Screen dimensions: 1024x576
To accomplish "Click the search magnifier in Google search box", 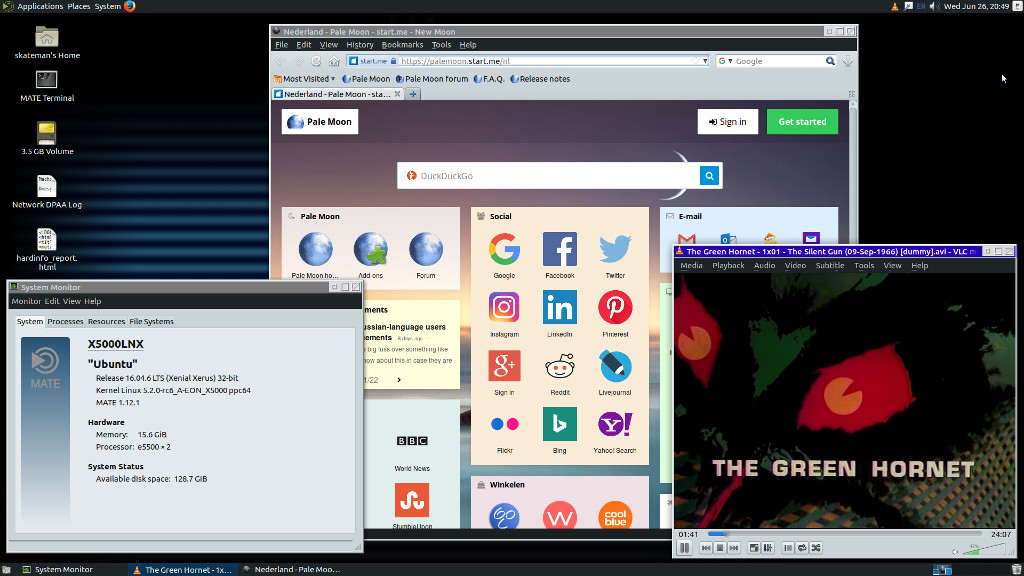I will (x=830, y=61).
